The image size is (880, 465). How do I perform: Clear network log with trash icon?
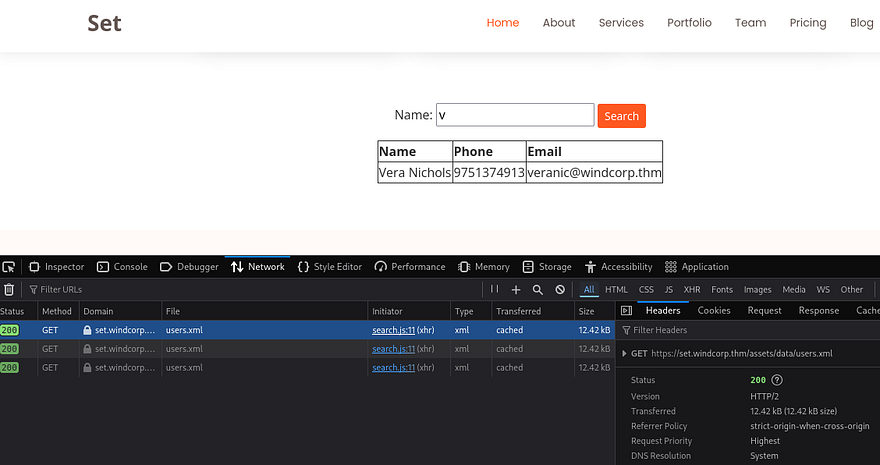9,290
